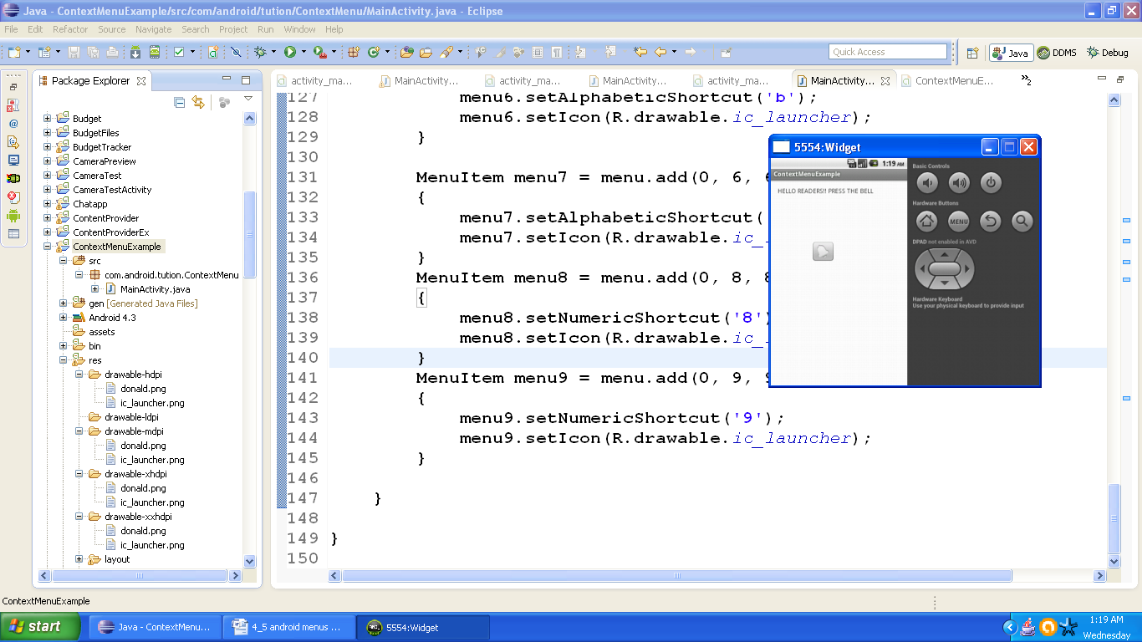Image resolution: width=1142 pixels, height=642 pixels.
Task: Click the Home hardware button in emulator
Action: pos(927,221)
